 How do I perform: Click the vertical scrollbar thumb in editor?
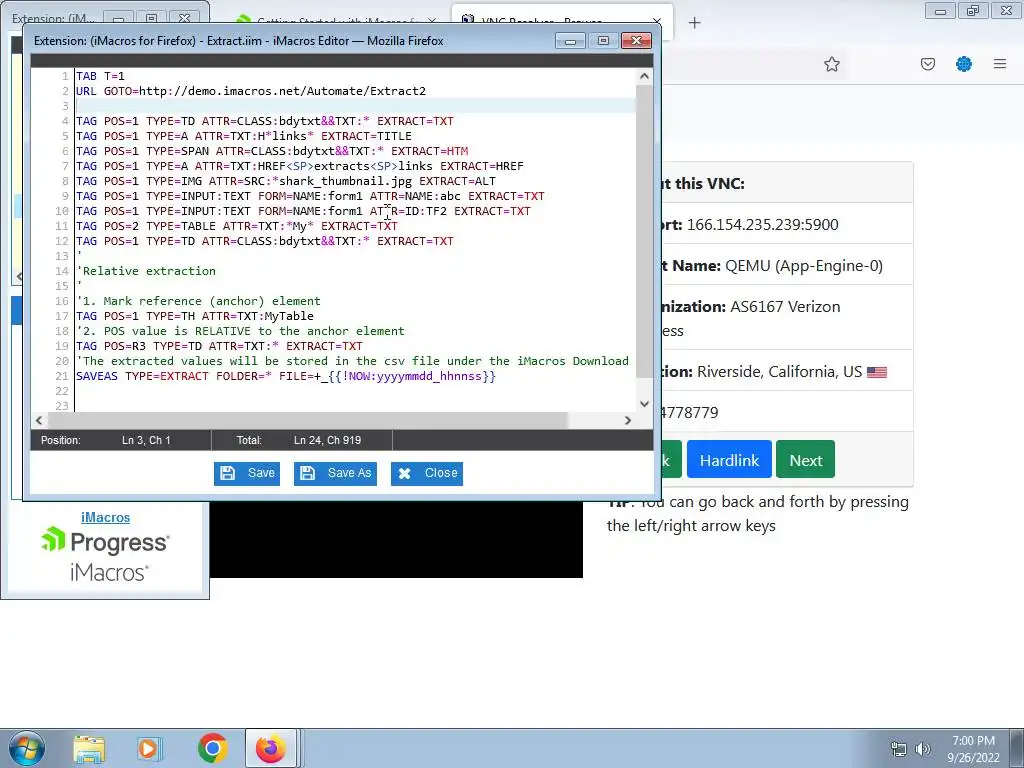click(644, 231)
